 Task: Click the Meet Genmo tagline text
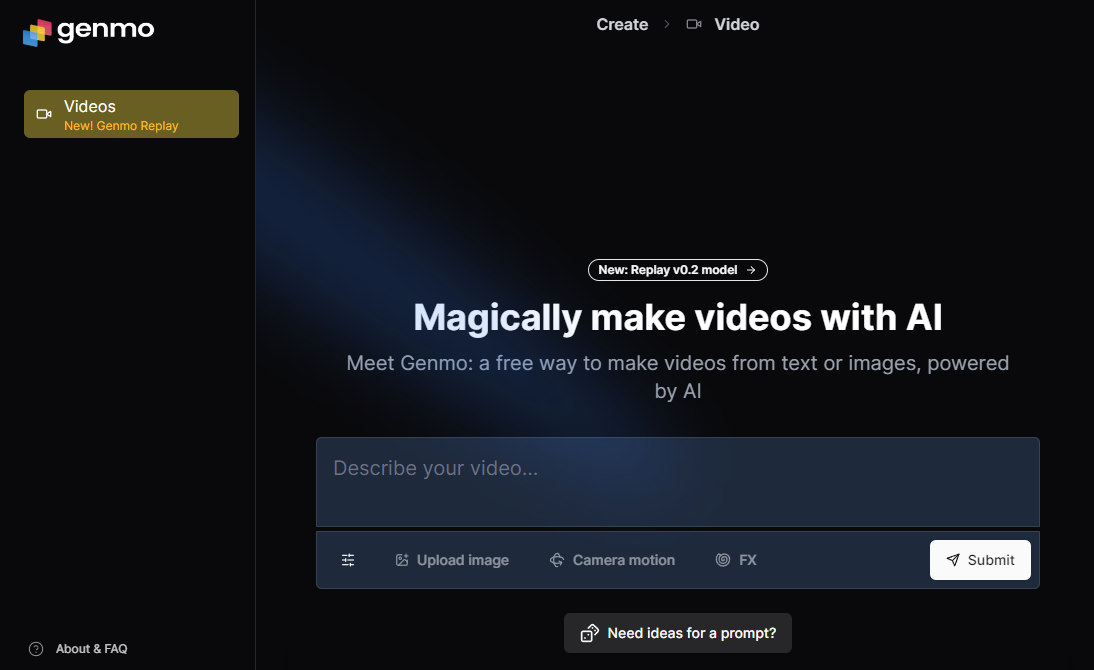677,377
